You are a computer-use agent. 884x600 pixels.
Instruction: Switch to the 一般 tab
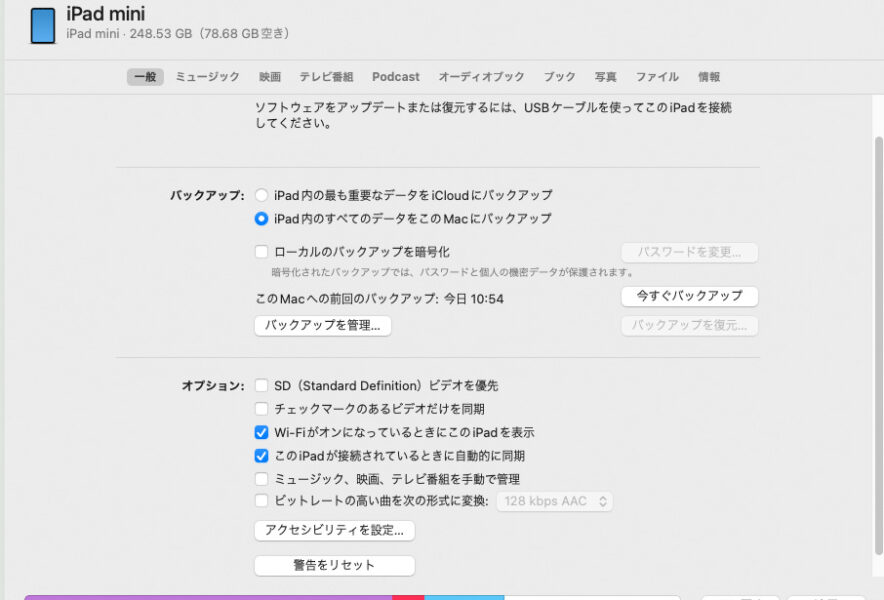point(145,77)
